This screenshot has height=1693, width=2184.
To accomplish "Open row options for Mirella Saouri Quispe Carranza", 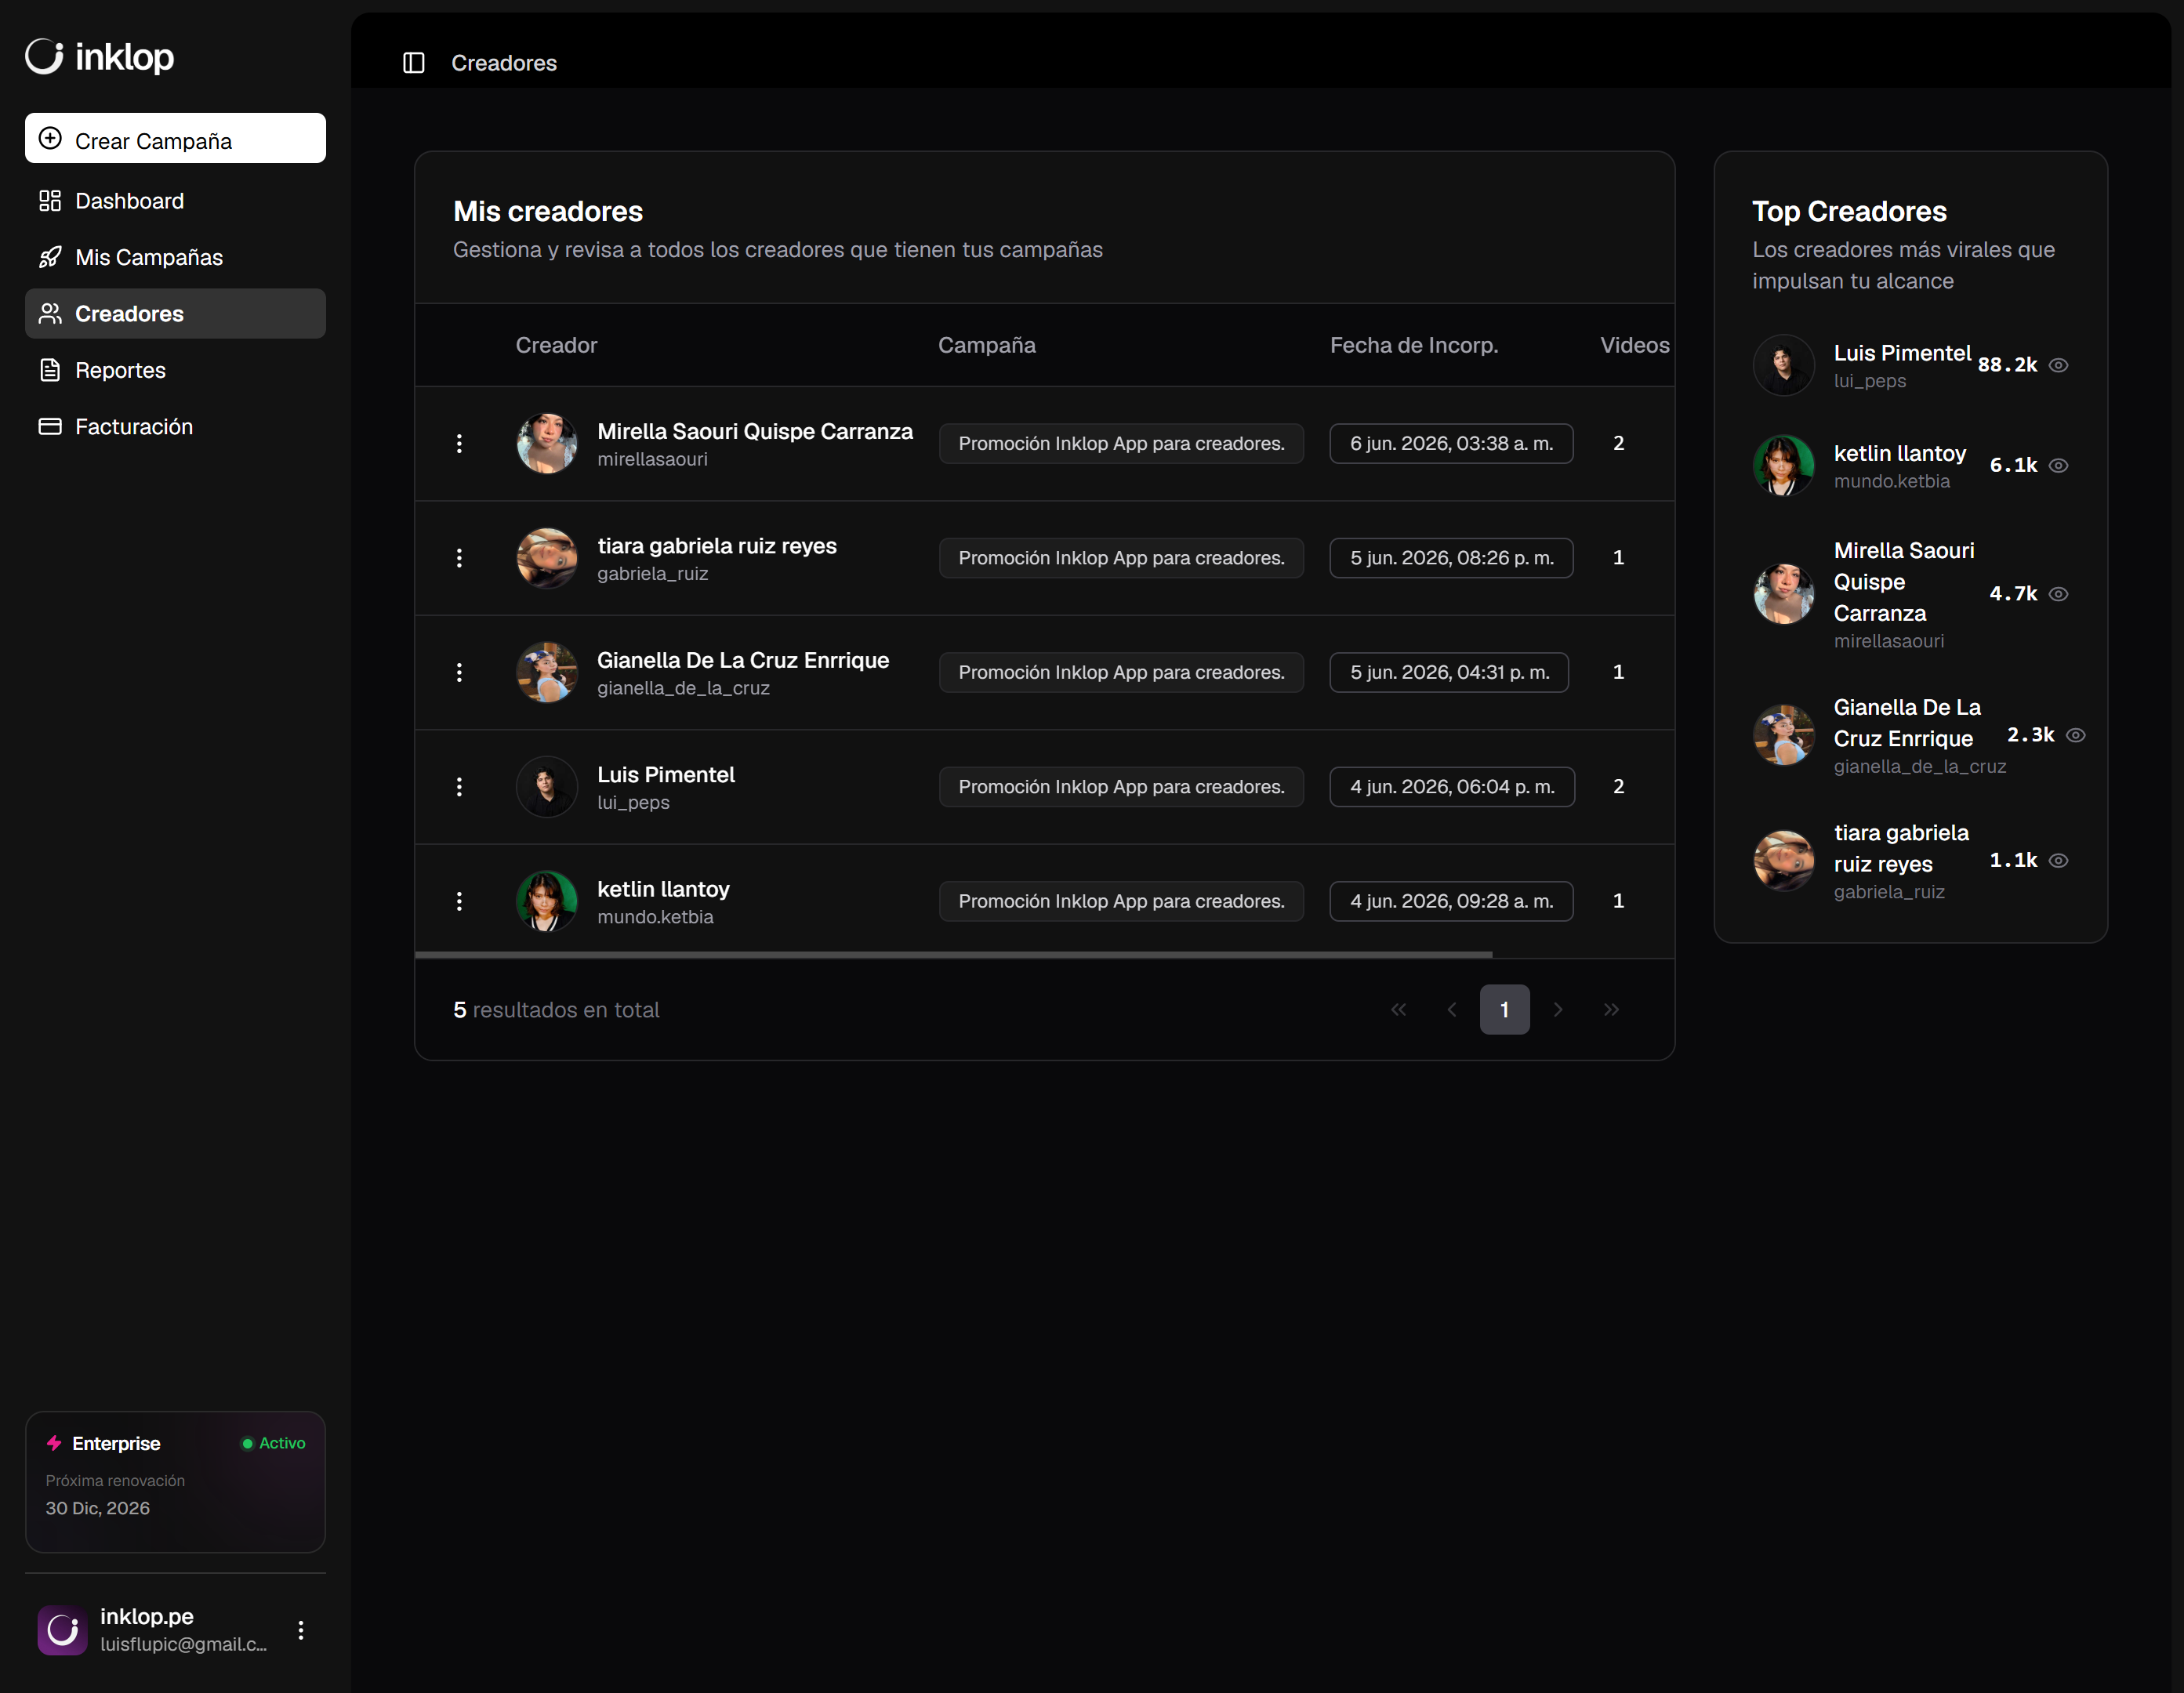I will [459, 443].
